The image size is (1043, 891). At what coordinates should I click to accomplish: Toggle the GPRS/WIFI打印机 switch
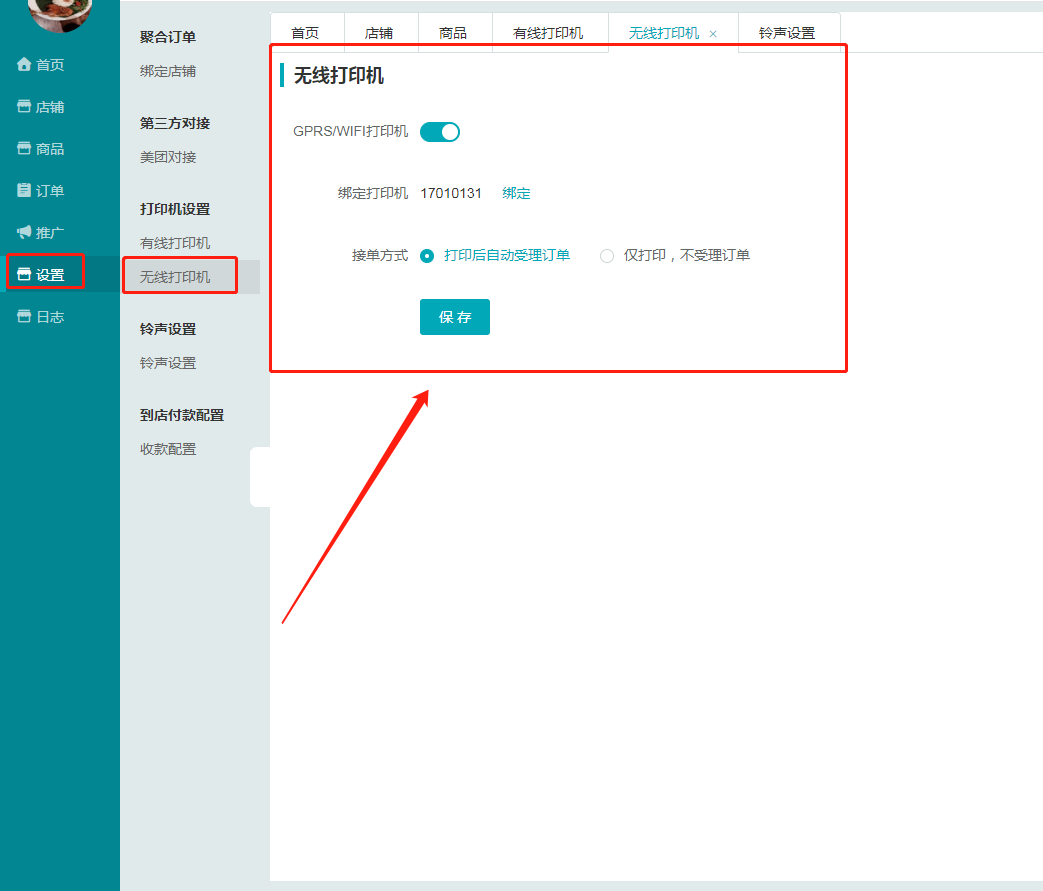pyautogui.click(x=440, y=132)
